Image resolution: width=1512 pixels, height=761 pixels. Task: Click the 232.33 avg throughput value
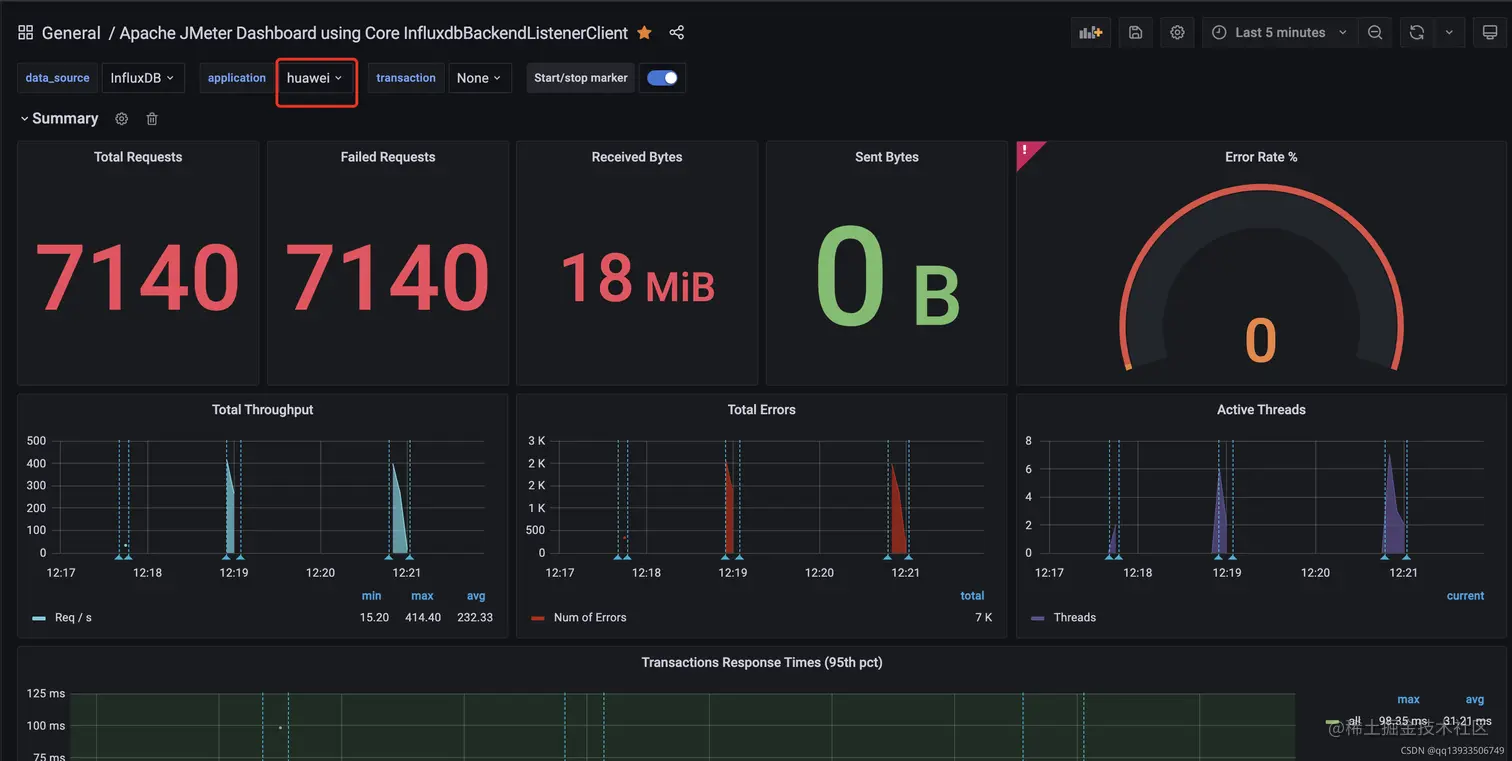(x=475, y=618)
